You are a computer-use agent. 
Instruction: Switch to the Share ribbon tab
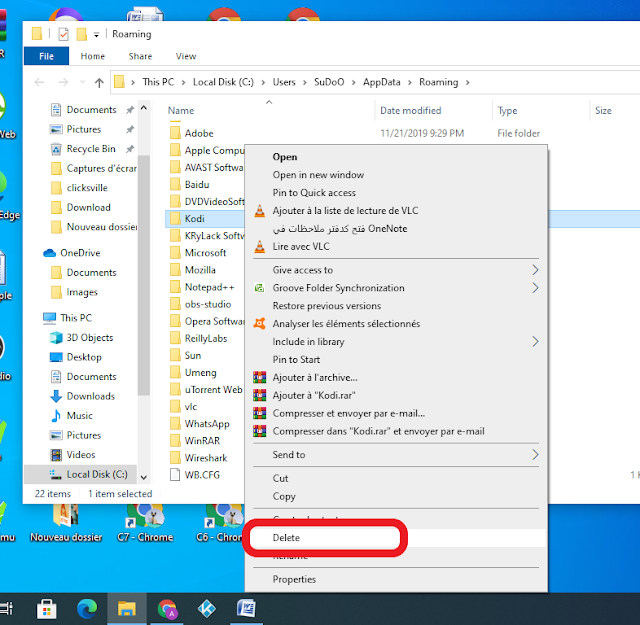[140, 56]
